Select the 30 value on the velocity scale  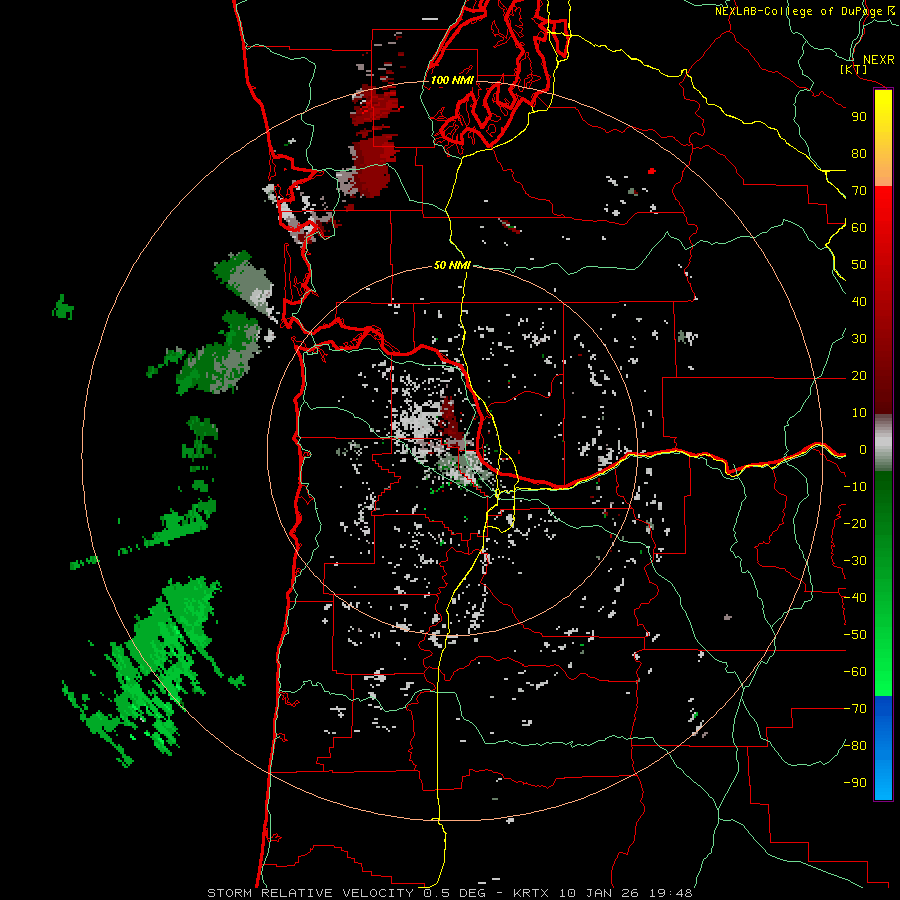(x=859, y=339)
